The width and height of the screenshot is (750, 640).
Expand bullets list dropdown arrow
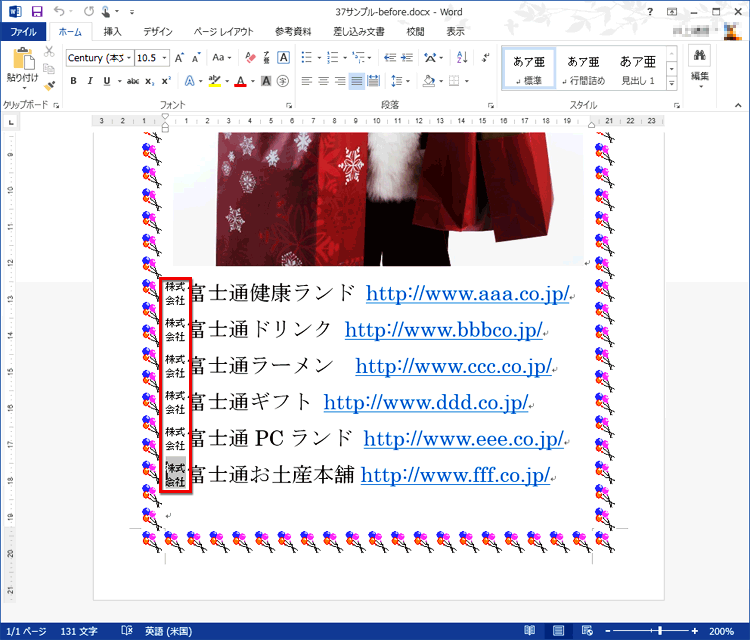319,58
